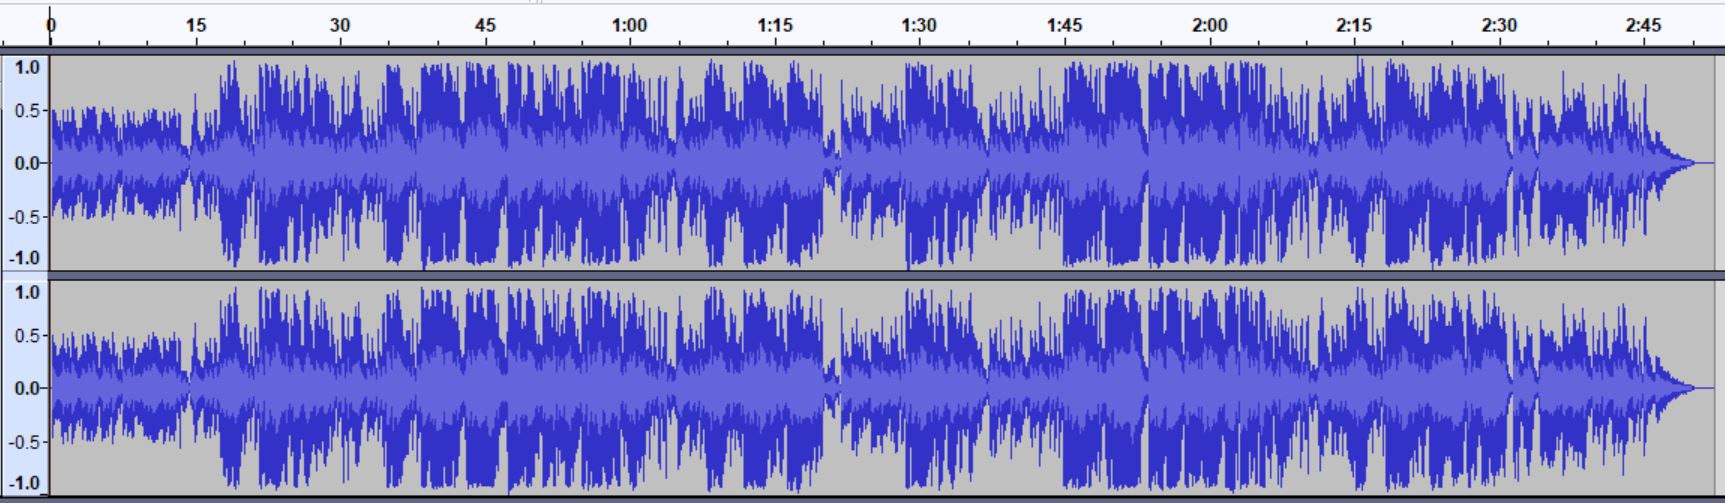The image size is (1725, 503).
Task: Click the 1:45 mark on the ruler
Action: (x=1064, y=26)
